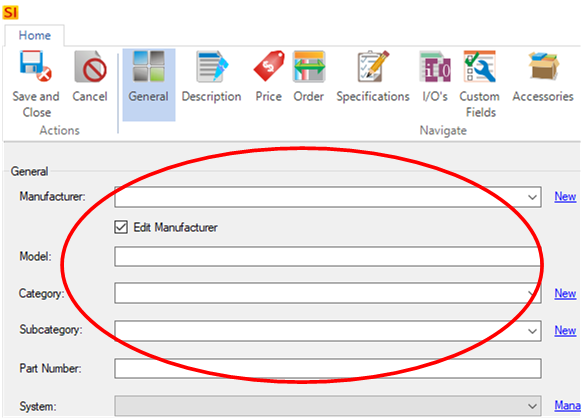Select the Home ribbon tab

point(35,35)
